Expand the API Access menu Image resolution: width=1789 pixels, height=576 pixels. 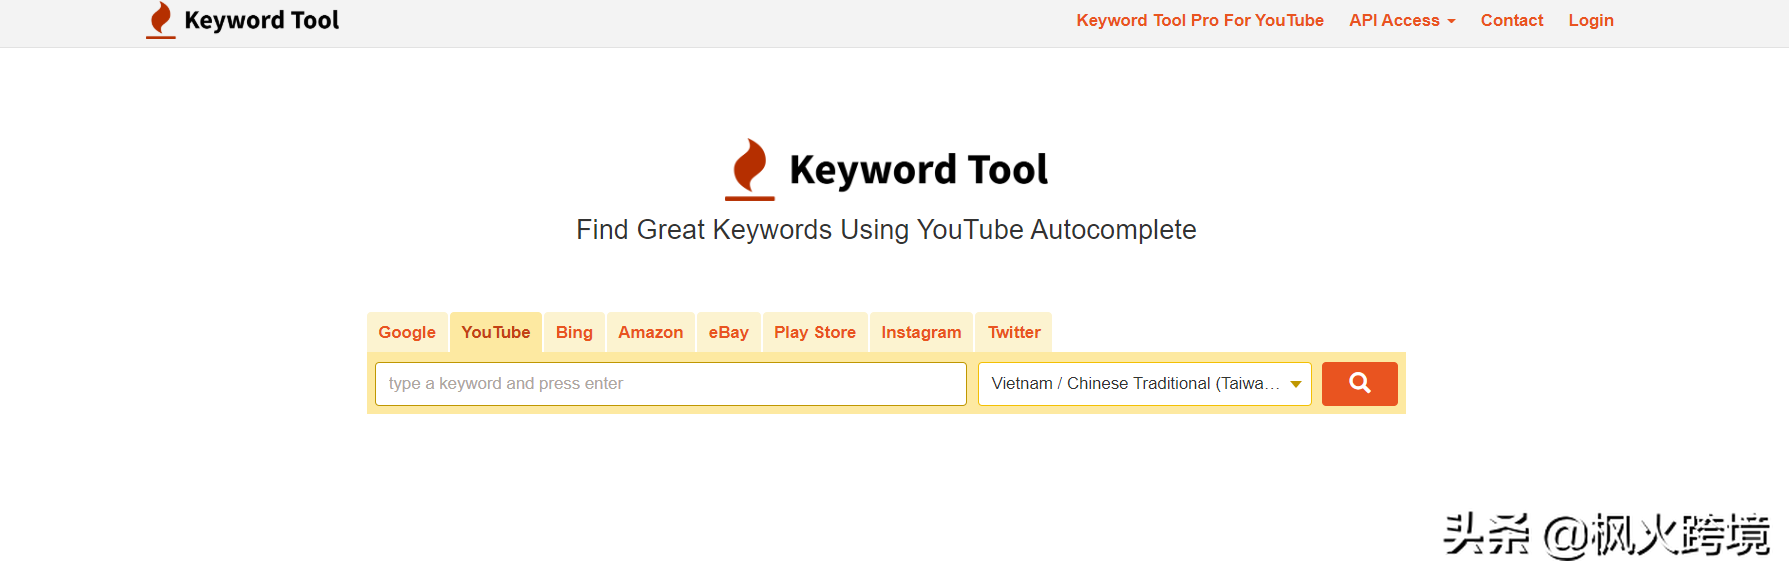coord(1402,20)
